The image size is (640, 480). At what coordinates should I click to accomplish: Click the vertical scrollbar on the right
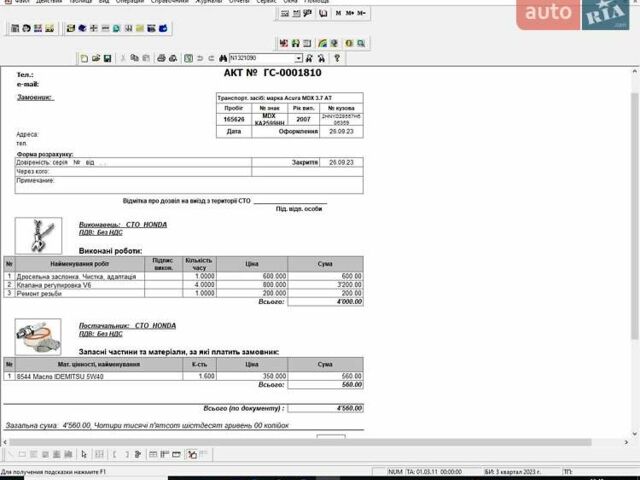pyautogui.click(x=635, y=250)
